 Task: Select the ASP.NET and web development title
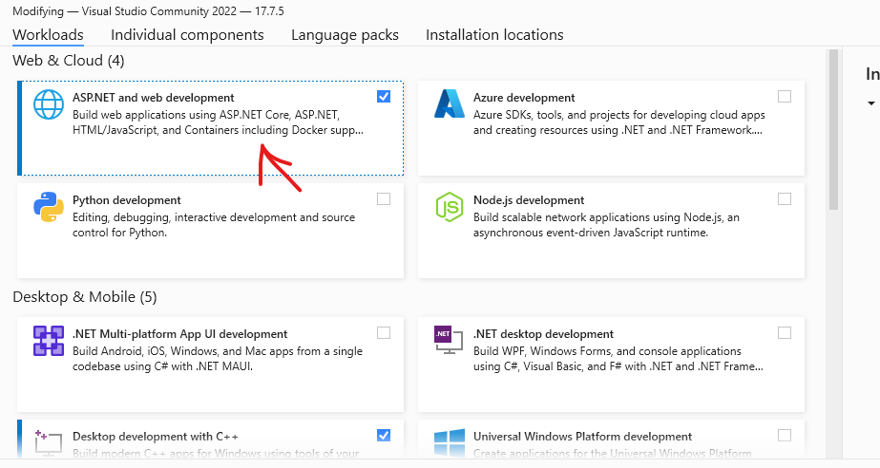(153, 98)
